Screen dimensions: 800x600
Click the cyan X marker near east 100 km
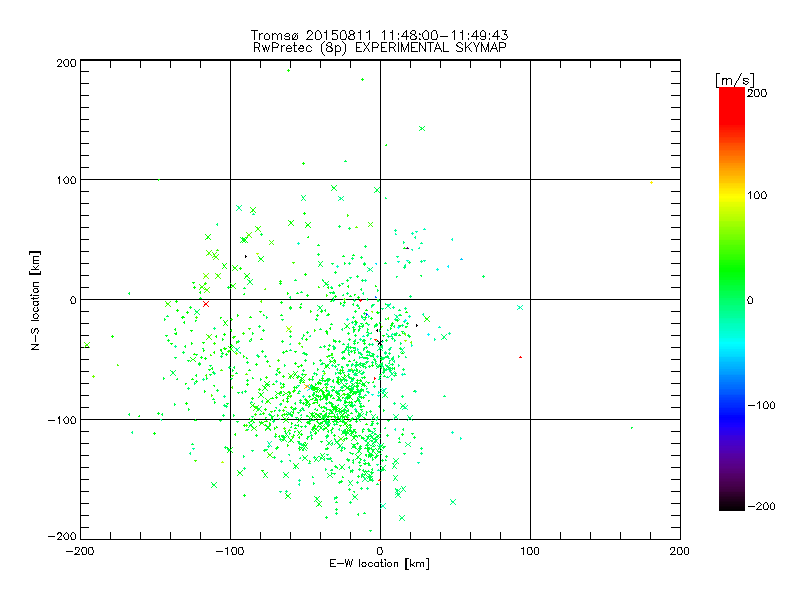pyautogui.click(x=520, y=308)
